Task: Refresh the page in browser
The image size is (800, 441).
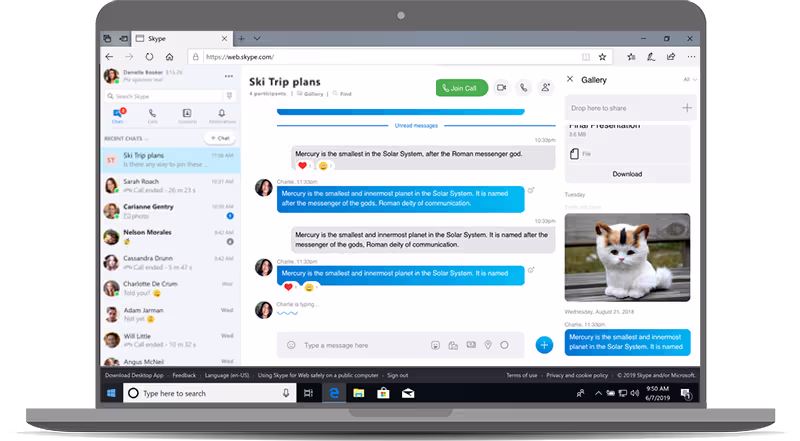Action: click(x=149, y=57)
